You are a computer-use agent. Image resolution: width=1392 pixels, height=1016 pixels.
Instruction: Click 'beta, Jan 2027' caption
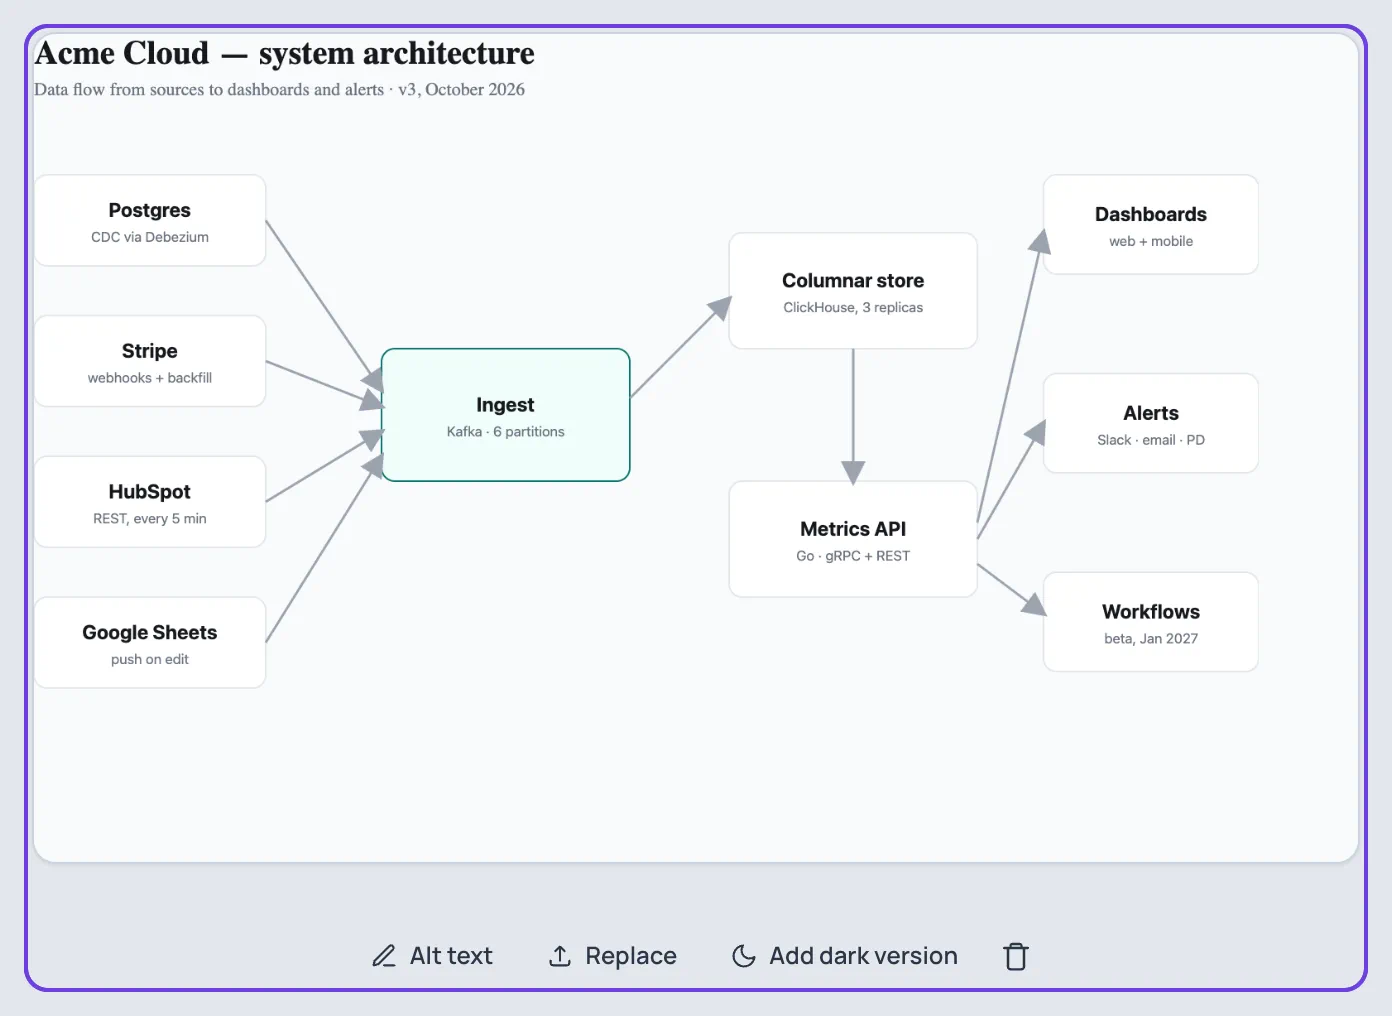point(1151,639)
